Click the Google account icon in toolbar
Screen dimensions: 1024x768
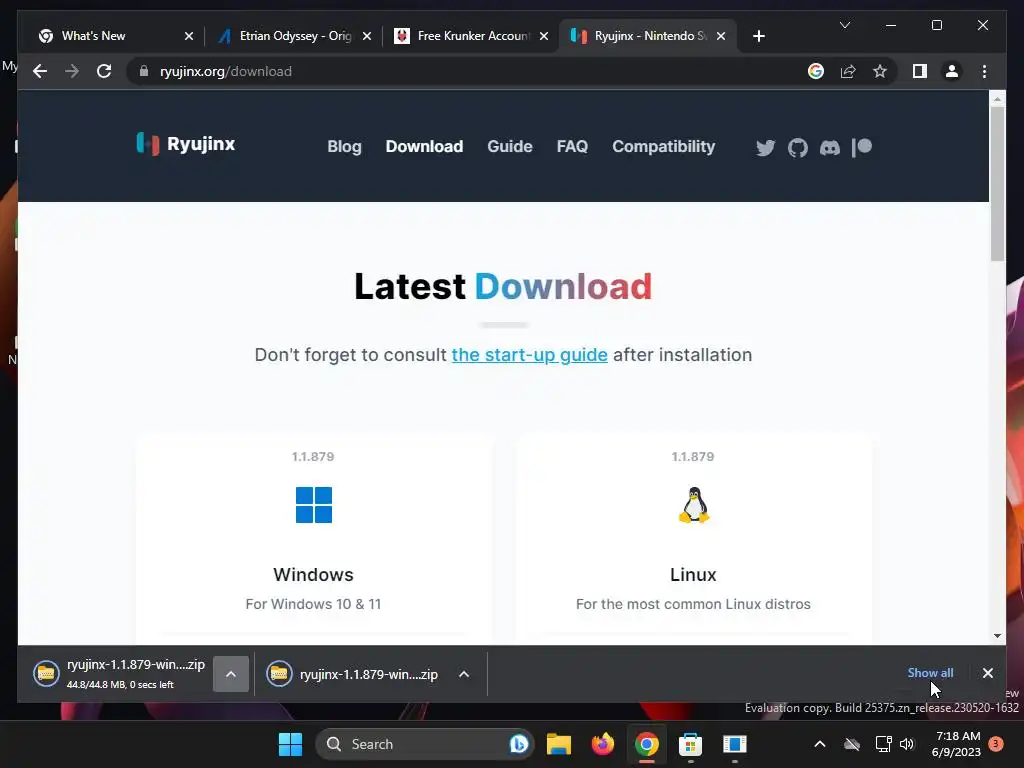pos(816,71)
